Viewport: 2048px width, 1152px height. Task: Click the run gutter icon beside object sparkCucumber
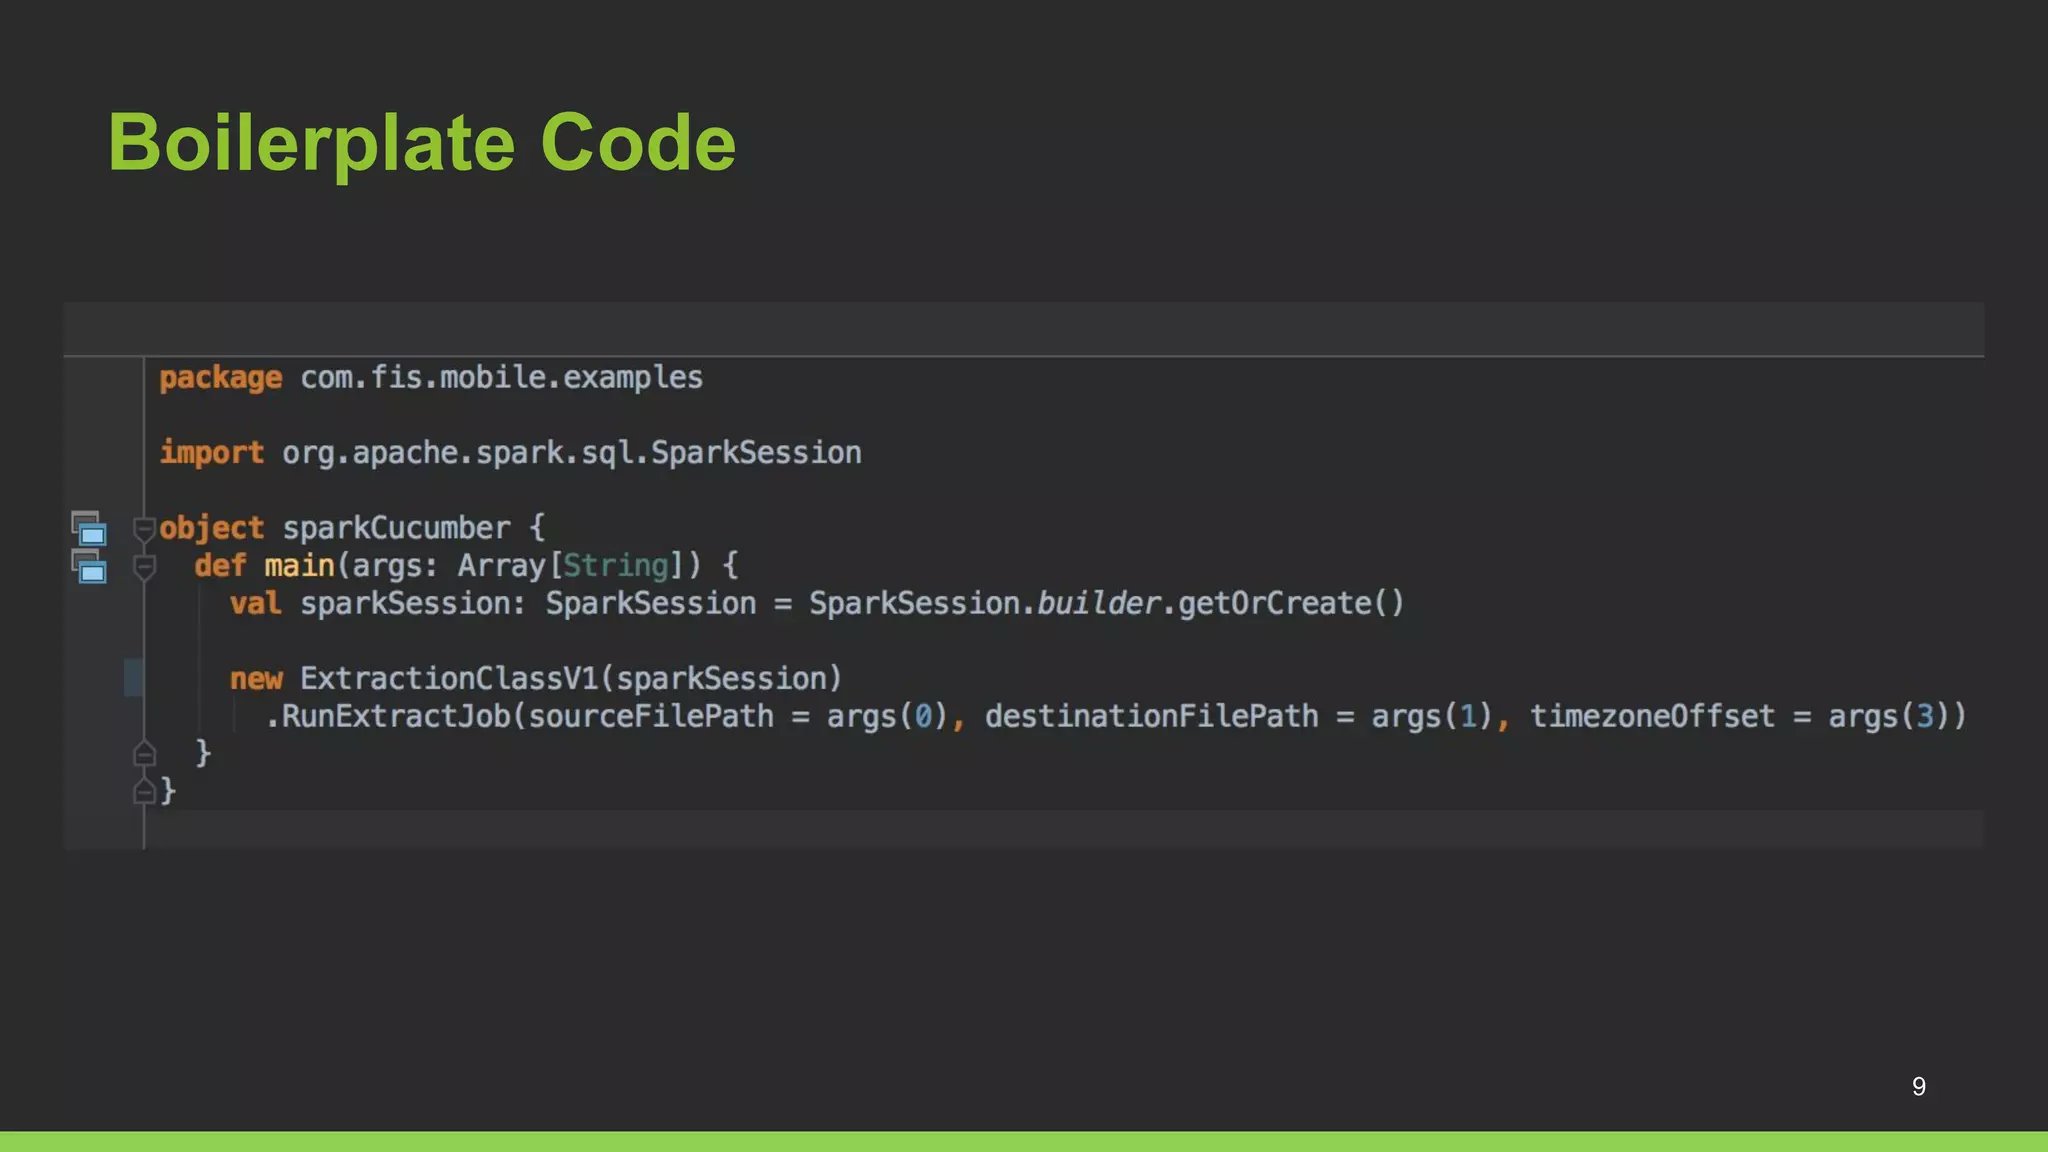click(89, 528)
